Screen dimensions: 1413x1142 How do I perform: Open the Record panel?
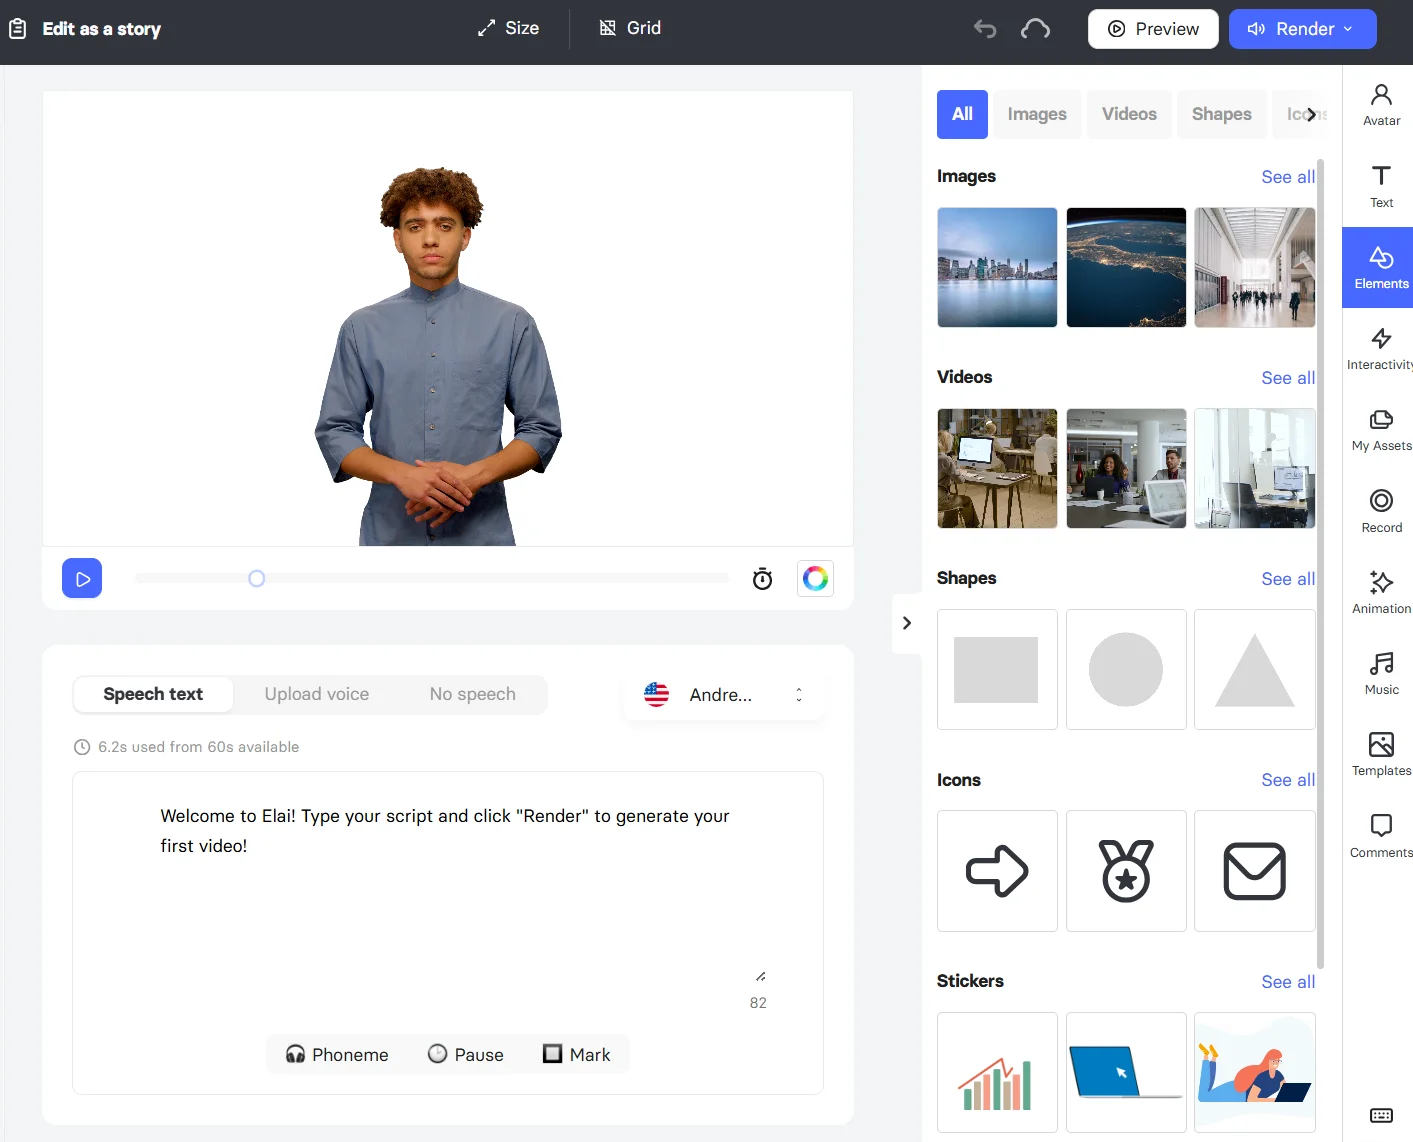(x=1381, y=511)
